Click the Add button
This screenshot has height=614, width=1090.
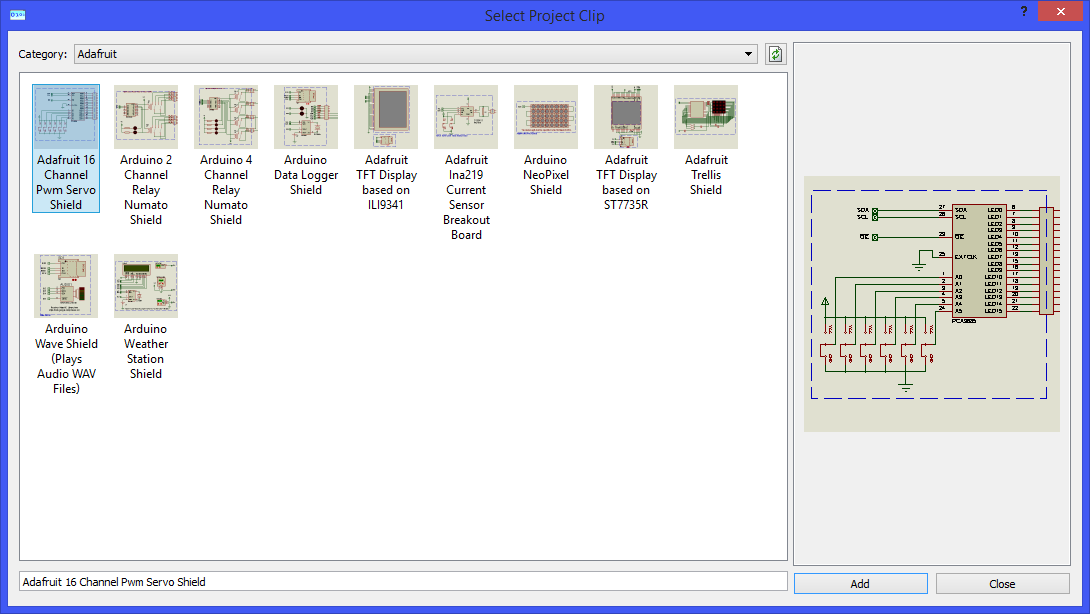pos(861,583)
